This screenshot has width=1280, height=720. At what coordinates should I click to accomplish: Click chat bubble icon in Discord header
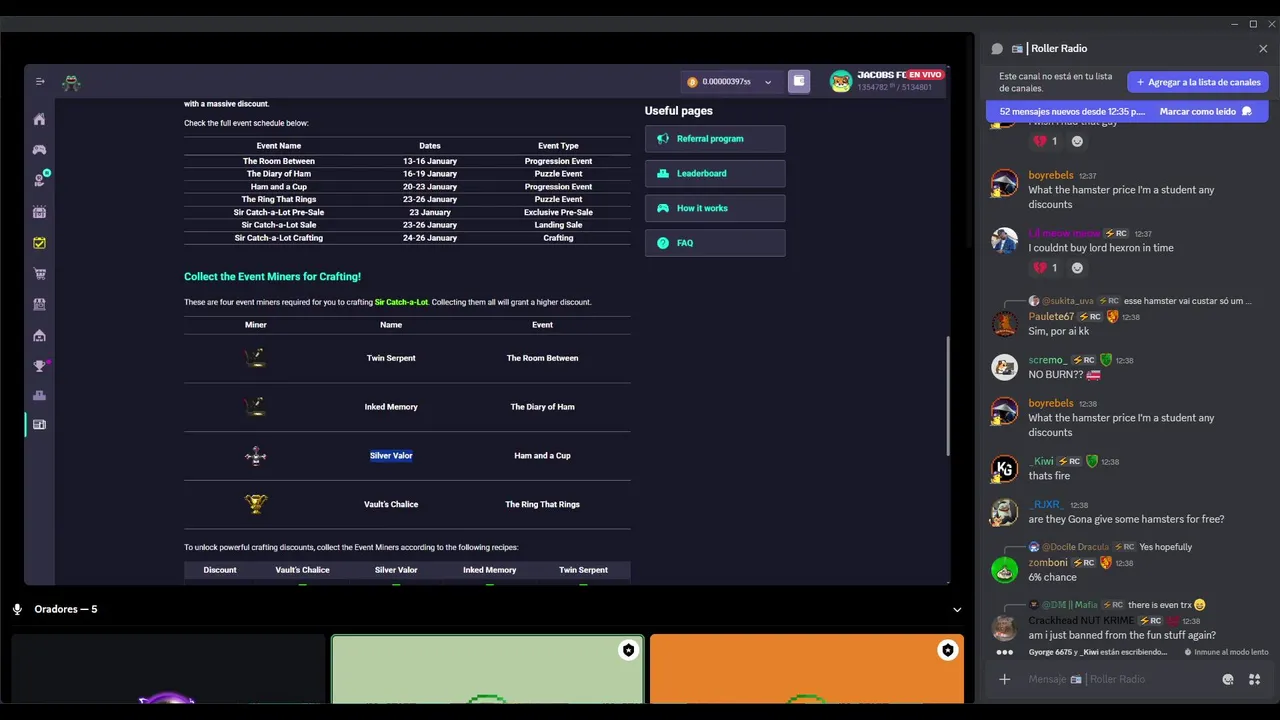pos(997,48)
